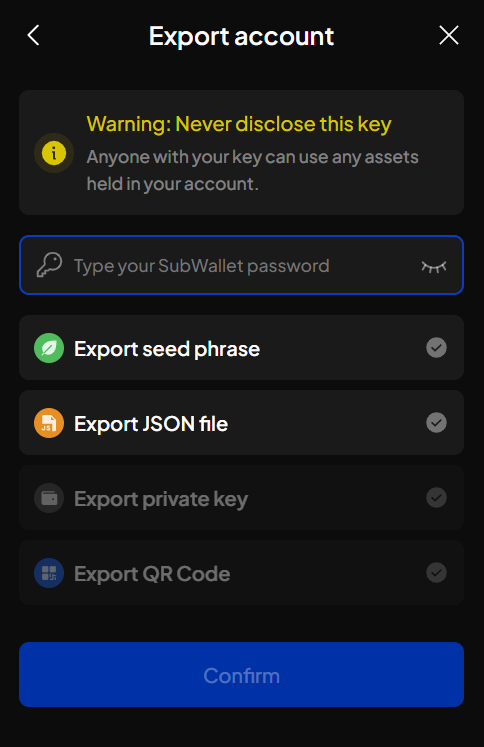Viewport: 484px width, 747px height.
Task: Click the yellow info warning icon
Action: [x=54, y=153]
